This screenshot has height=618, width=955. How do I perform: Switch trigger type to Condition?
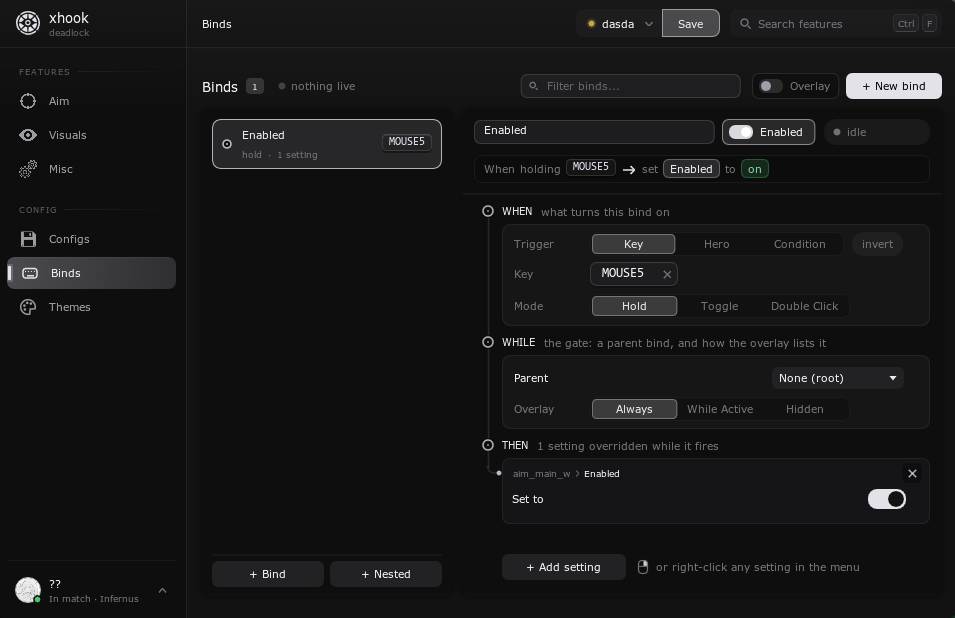click(800, 244)
